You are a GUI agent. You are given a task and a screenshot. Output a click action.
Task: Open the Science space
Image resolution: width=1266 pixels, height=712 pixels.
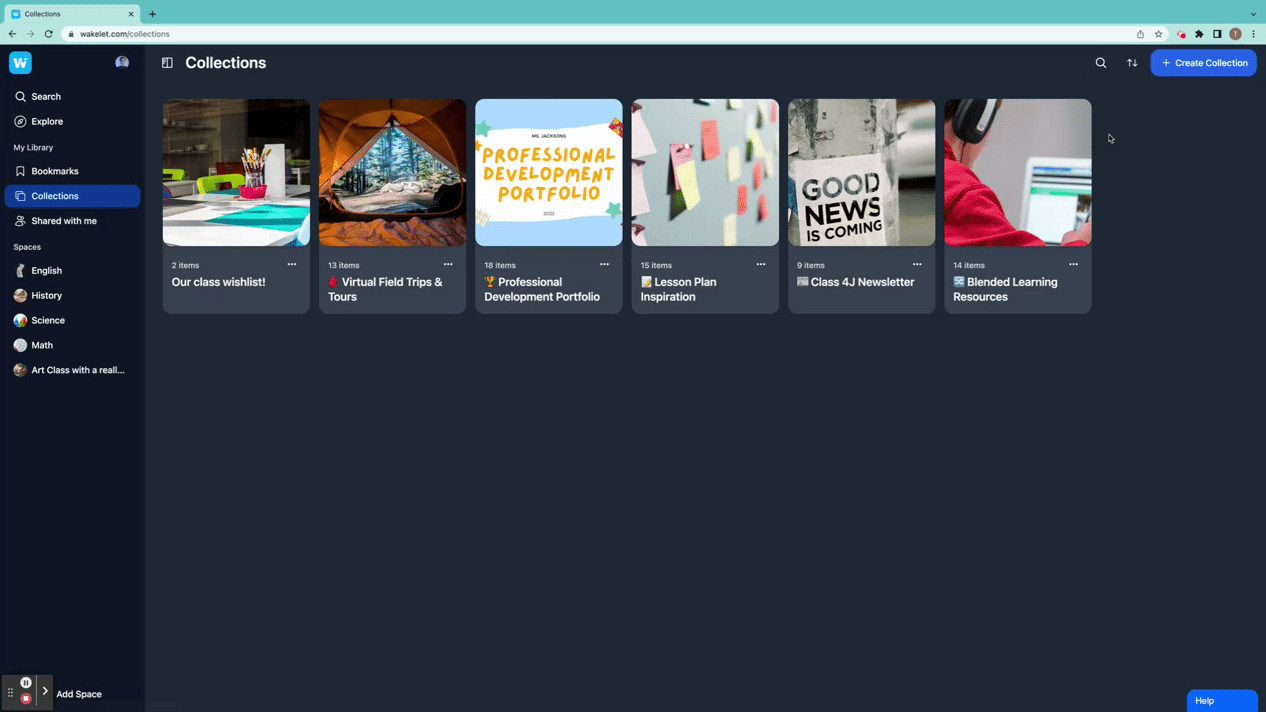47,320
